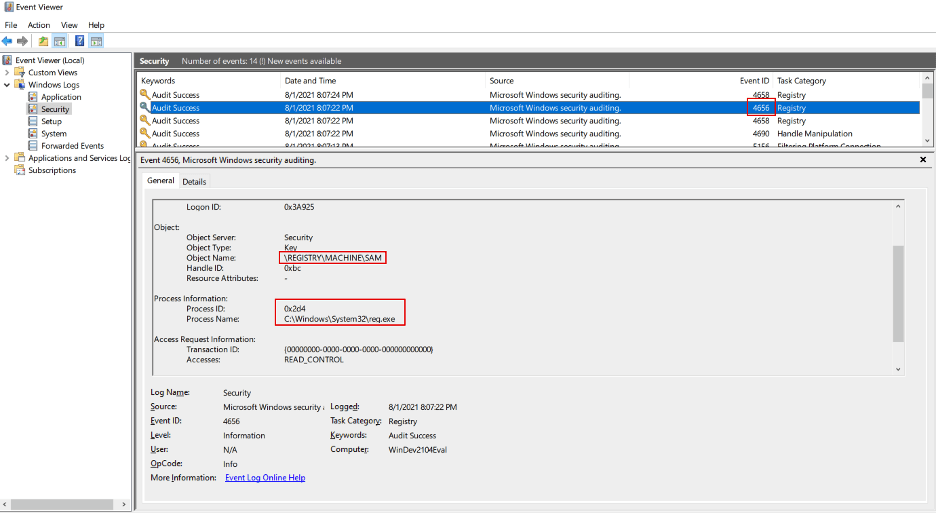Click the key icon of selected 4656 event
936x514 pixels.
[x=144, y=107]
